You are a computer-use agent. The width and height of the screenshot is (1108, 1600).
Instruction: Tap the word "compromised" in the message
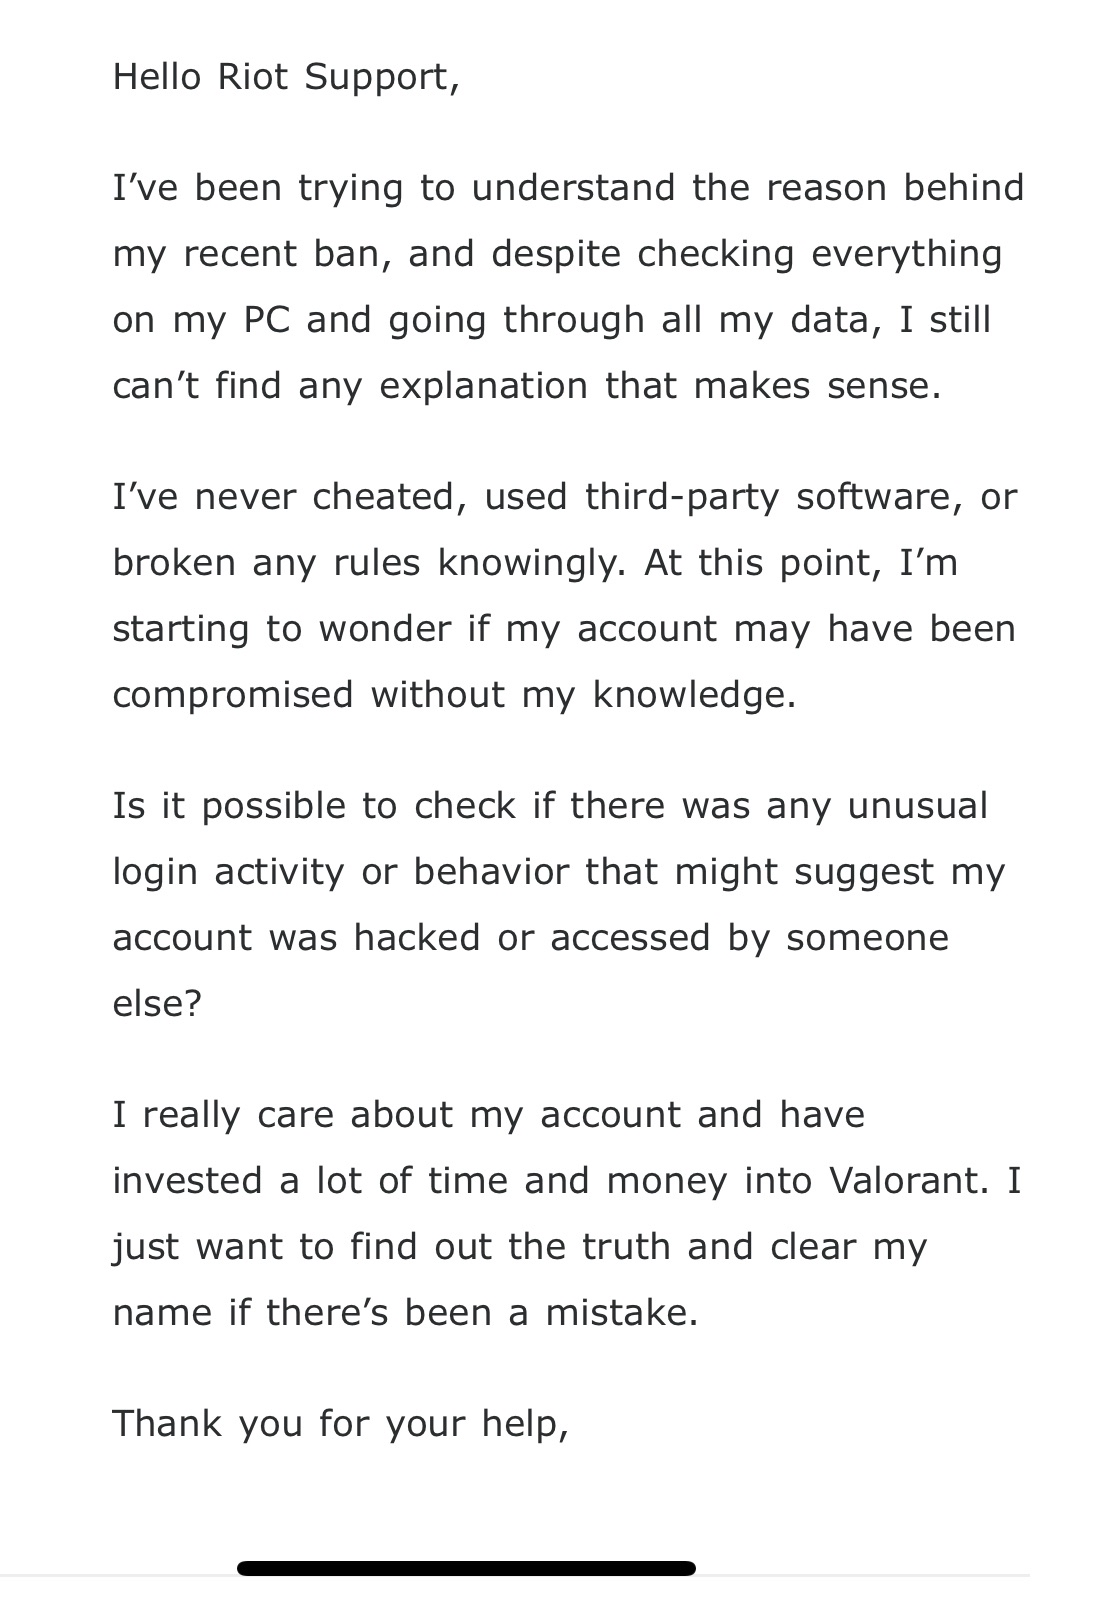232,694
